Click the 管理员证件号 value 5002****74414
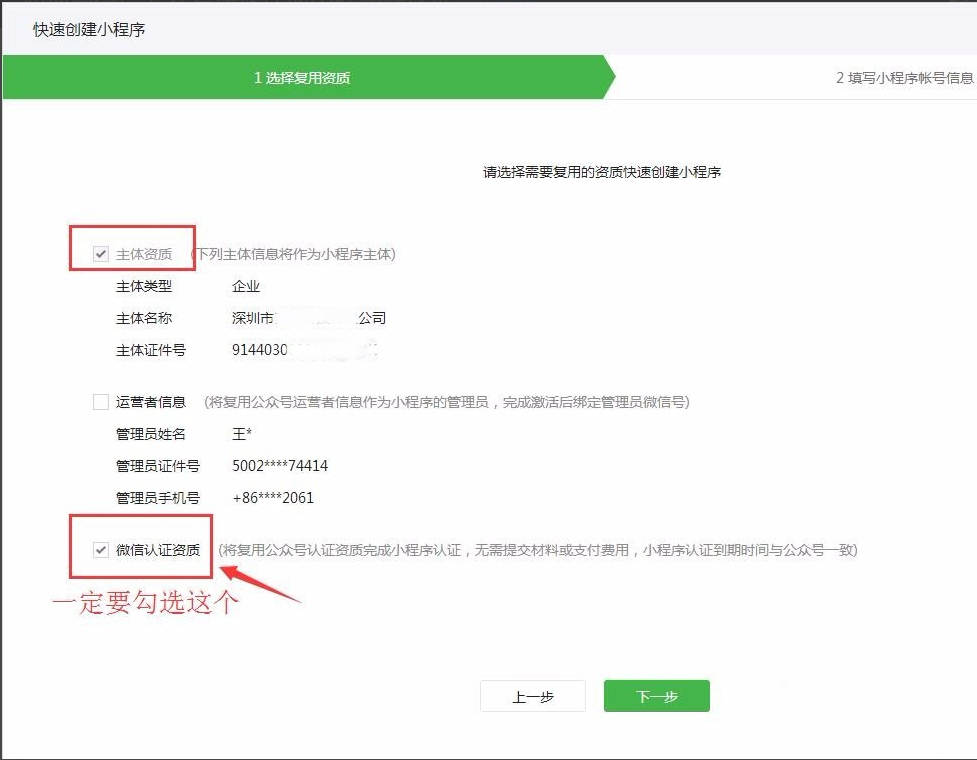 tap(280, 466)
